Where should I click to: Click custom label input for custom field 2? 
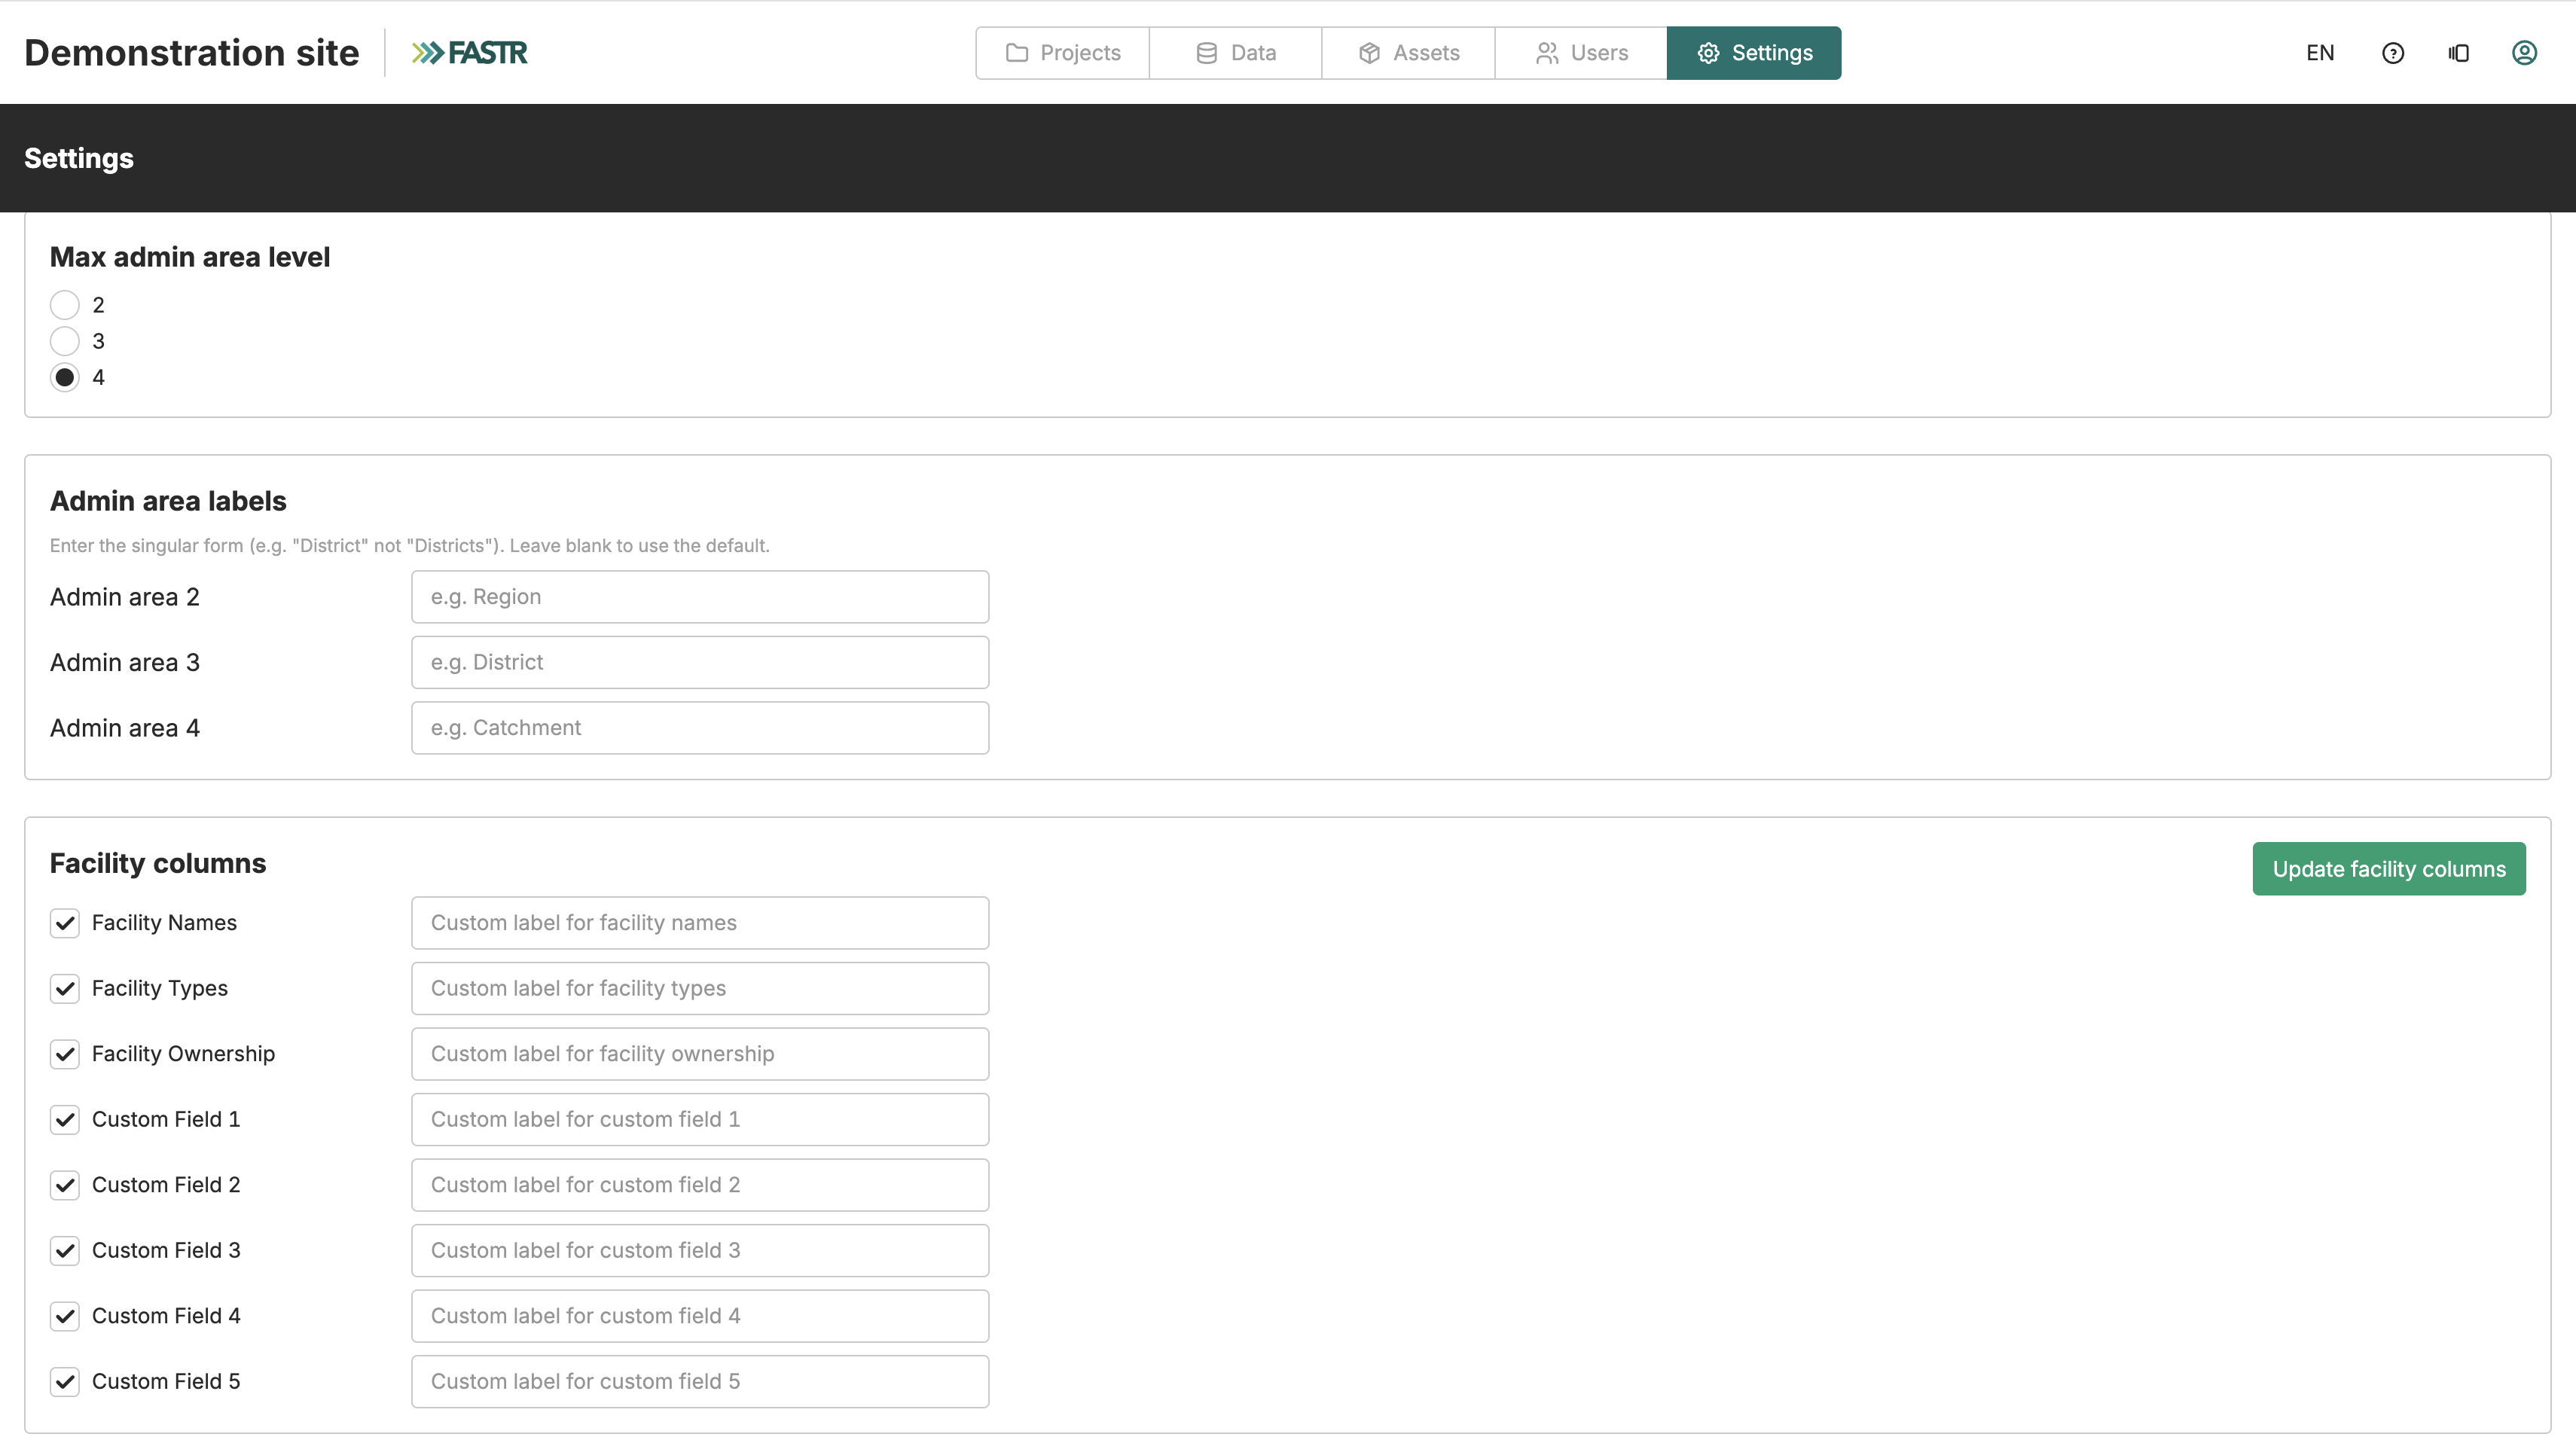click(700, 1185)
